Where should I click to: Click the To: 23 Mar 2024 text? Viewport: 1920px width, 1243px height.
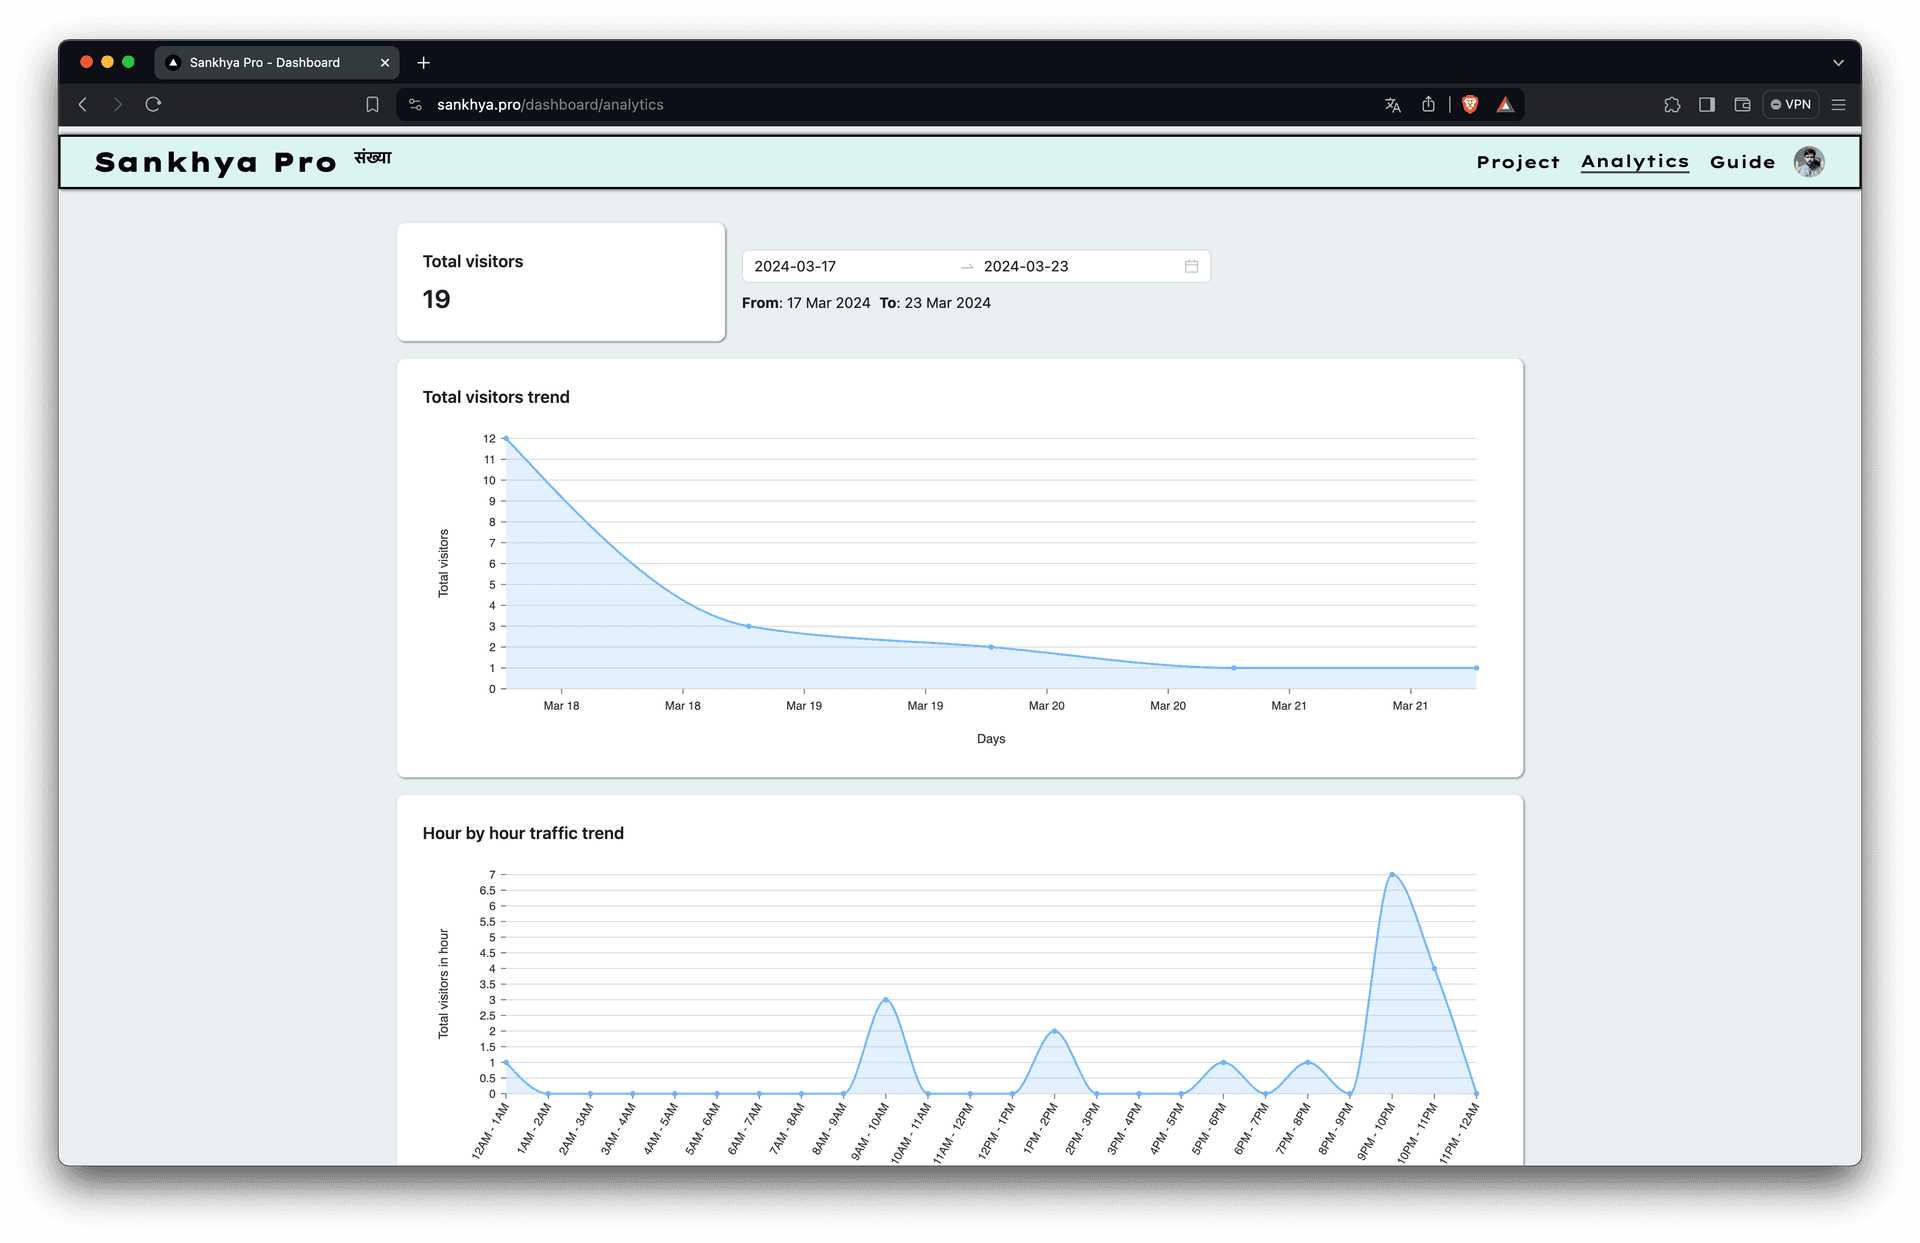pyautogui.click(x=935, y=303)
